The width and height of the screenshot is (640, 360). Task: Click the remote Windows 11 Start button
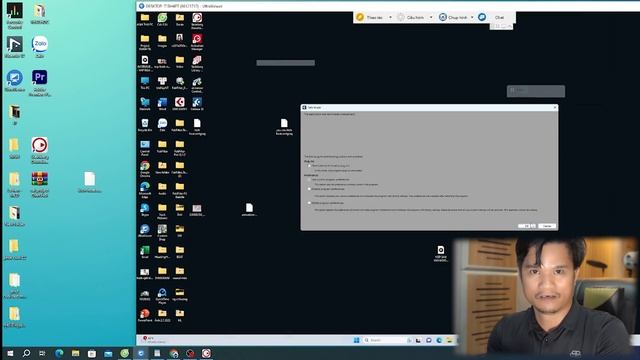[x=357, y=340]
